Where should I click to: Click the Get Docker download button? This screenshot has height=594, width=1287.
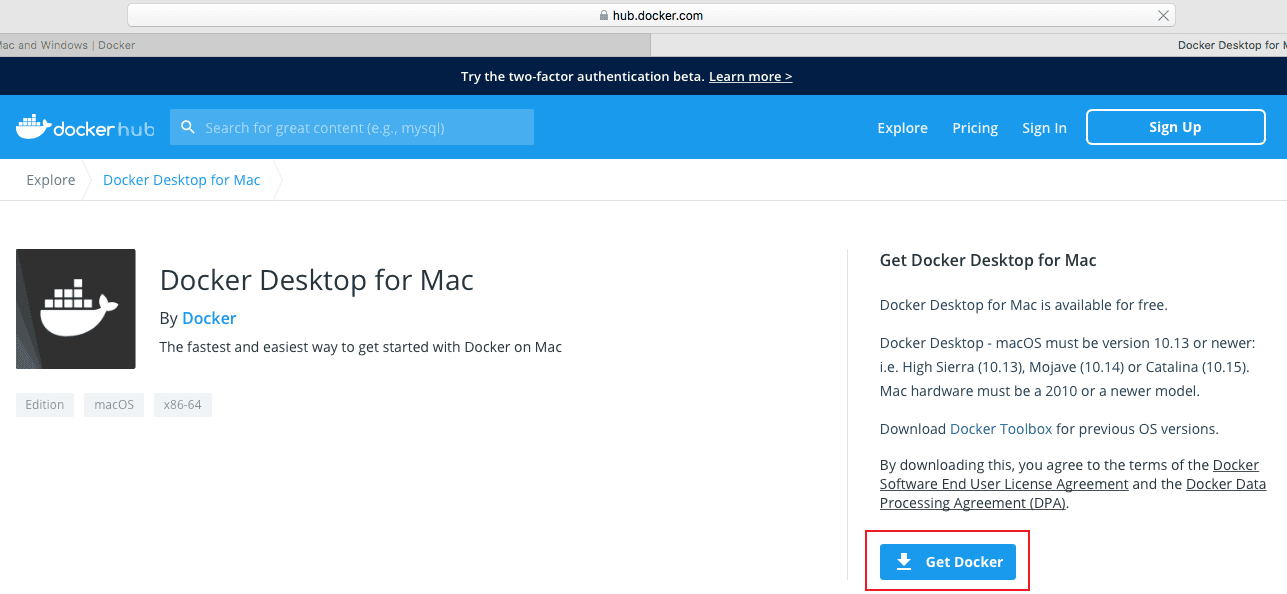(947, 562)
